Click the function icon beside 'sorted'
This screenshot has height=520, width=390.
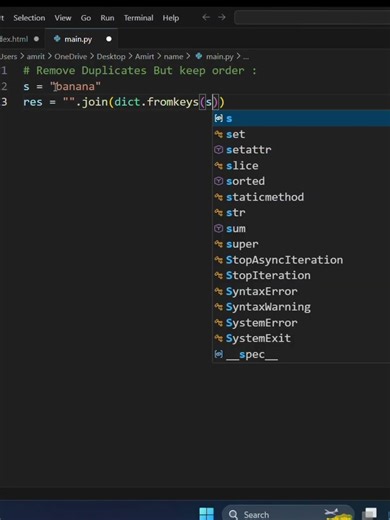click(219, 181)
